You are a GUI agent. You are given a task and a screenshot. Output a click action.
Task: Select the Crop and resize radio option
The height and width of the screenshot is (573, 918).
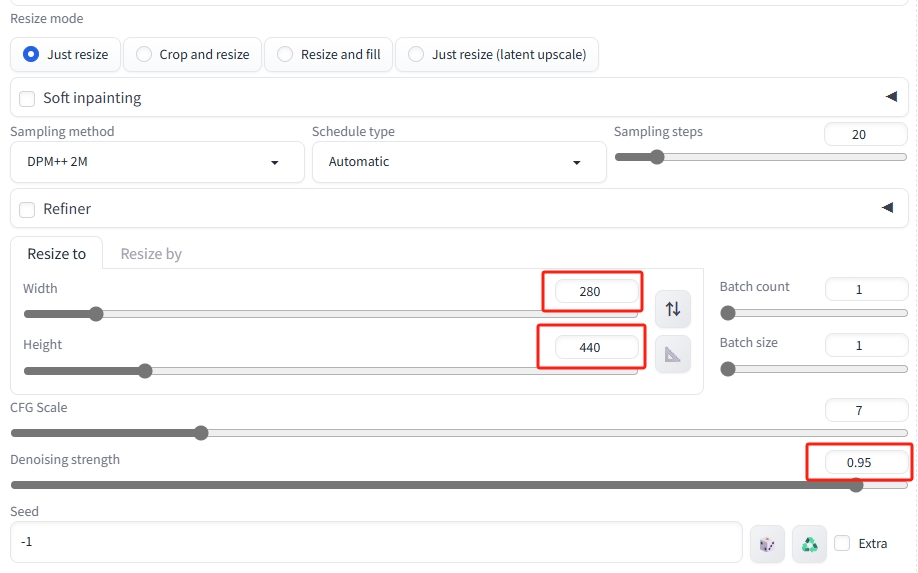coord(193,54)
